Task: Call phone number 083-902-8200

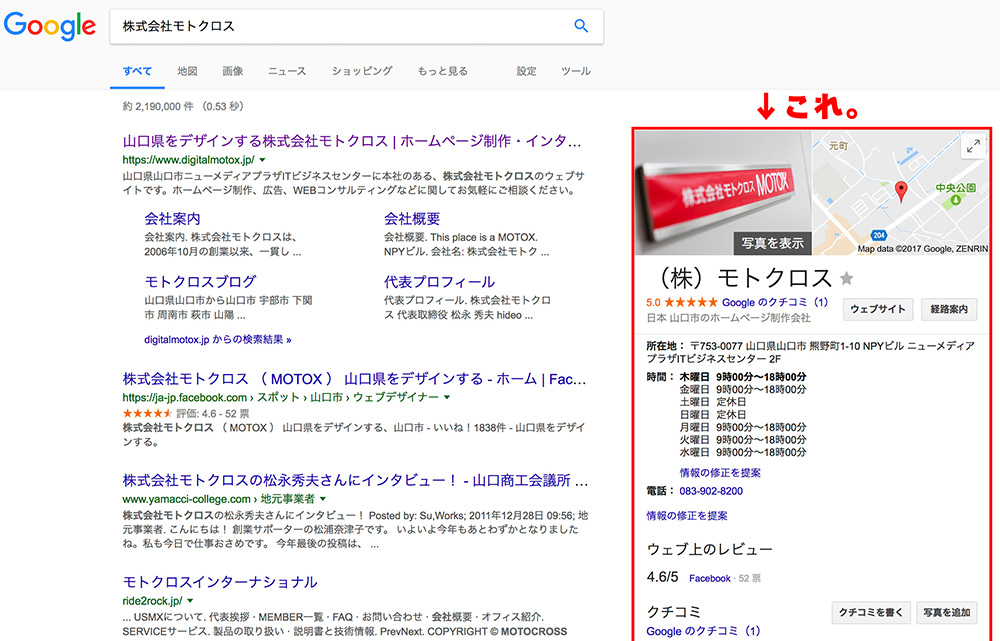Action: click(711, 491)
